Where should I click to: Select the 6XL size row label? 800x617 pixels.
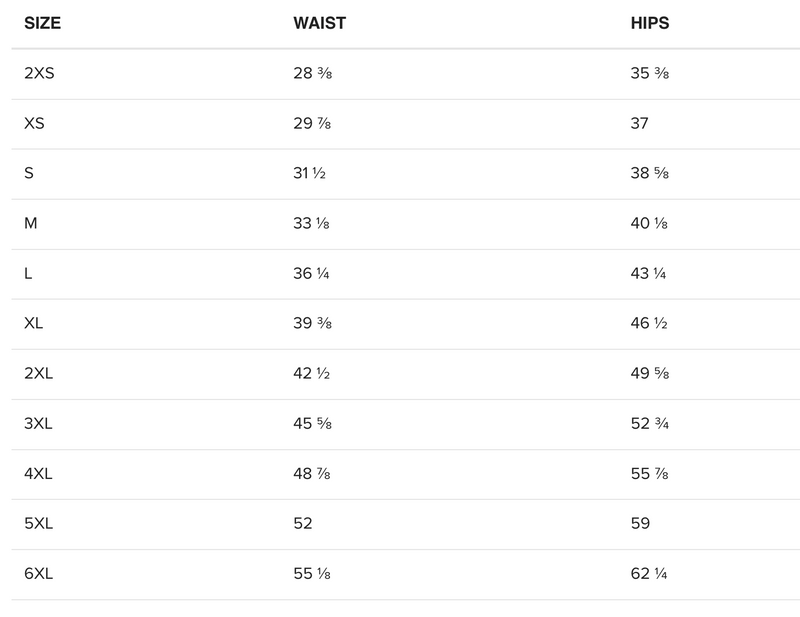tap(38, 574)
